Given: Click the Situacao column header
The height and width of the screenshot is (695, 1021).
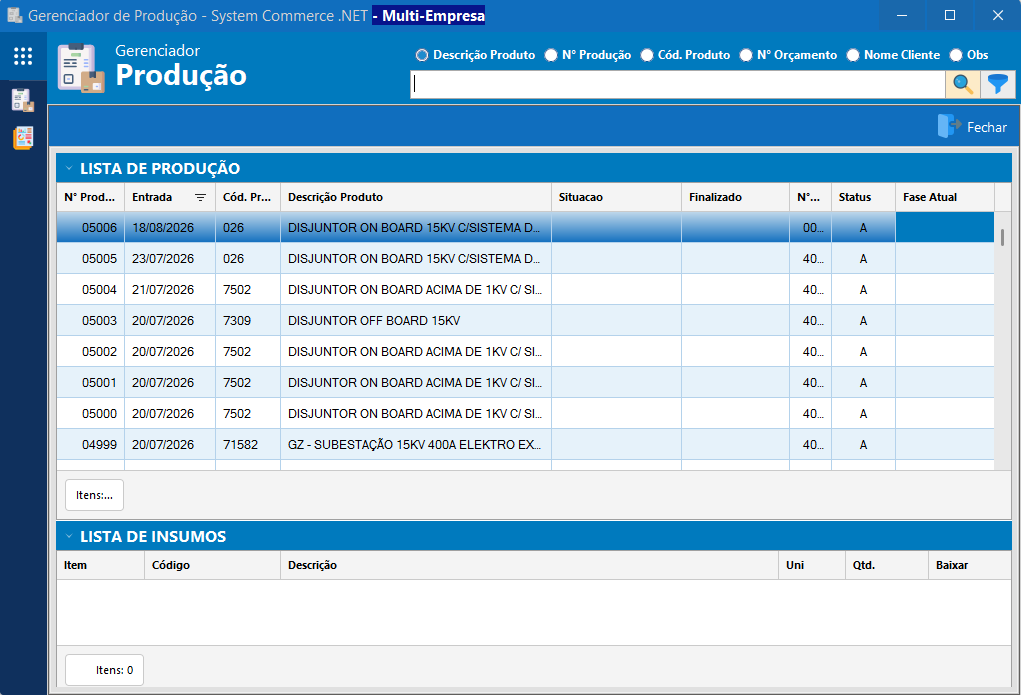Looking at the screenshot, I should coord(616,197).
